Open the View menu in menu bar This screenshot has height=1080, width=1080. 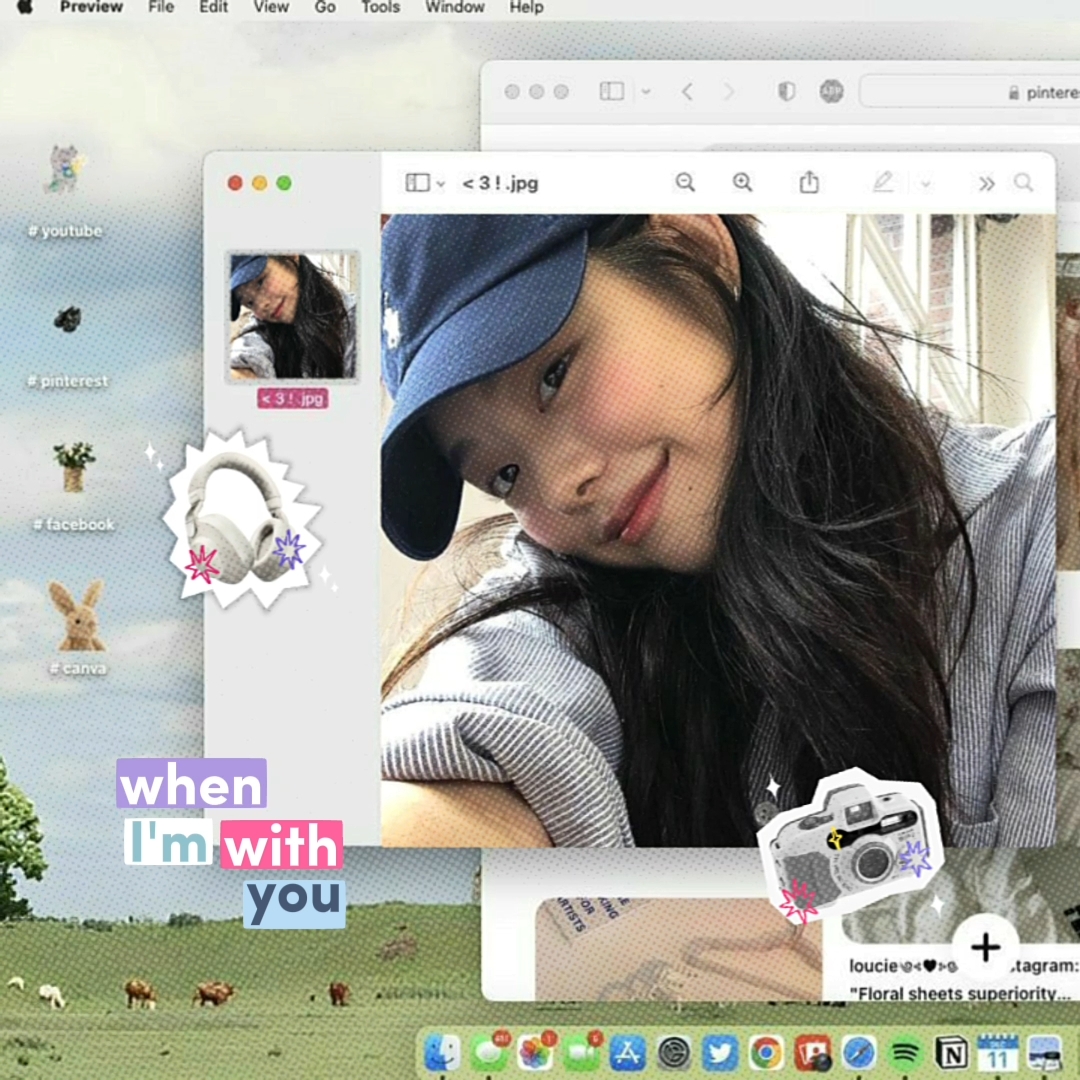click(x=270, y=8)
